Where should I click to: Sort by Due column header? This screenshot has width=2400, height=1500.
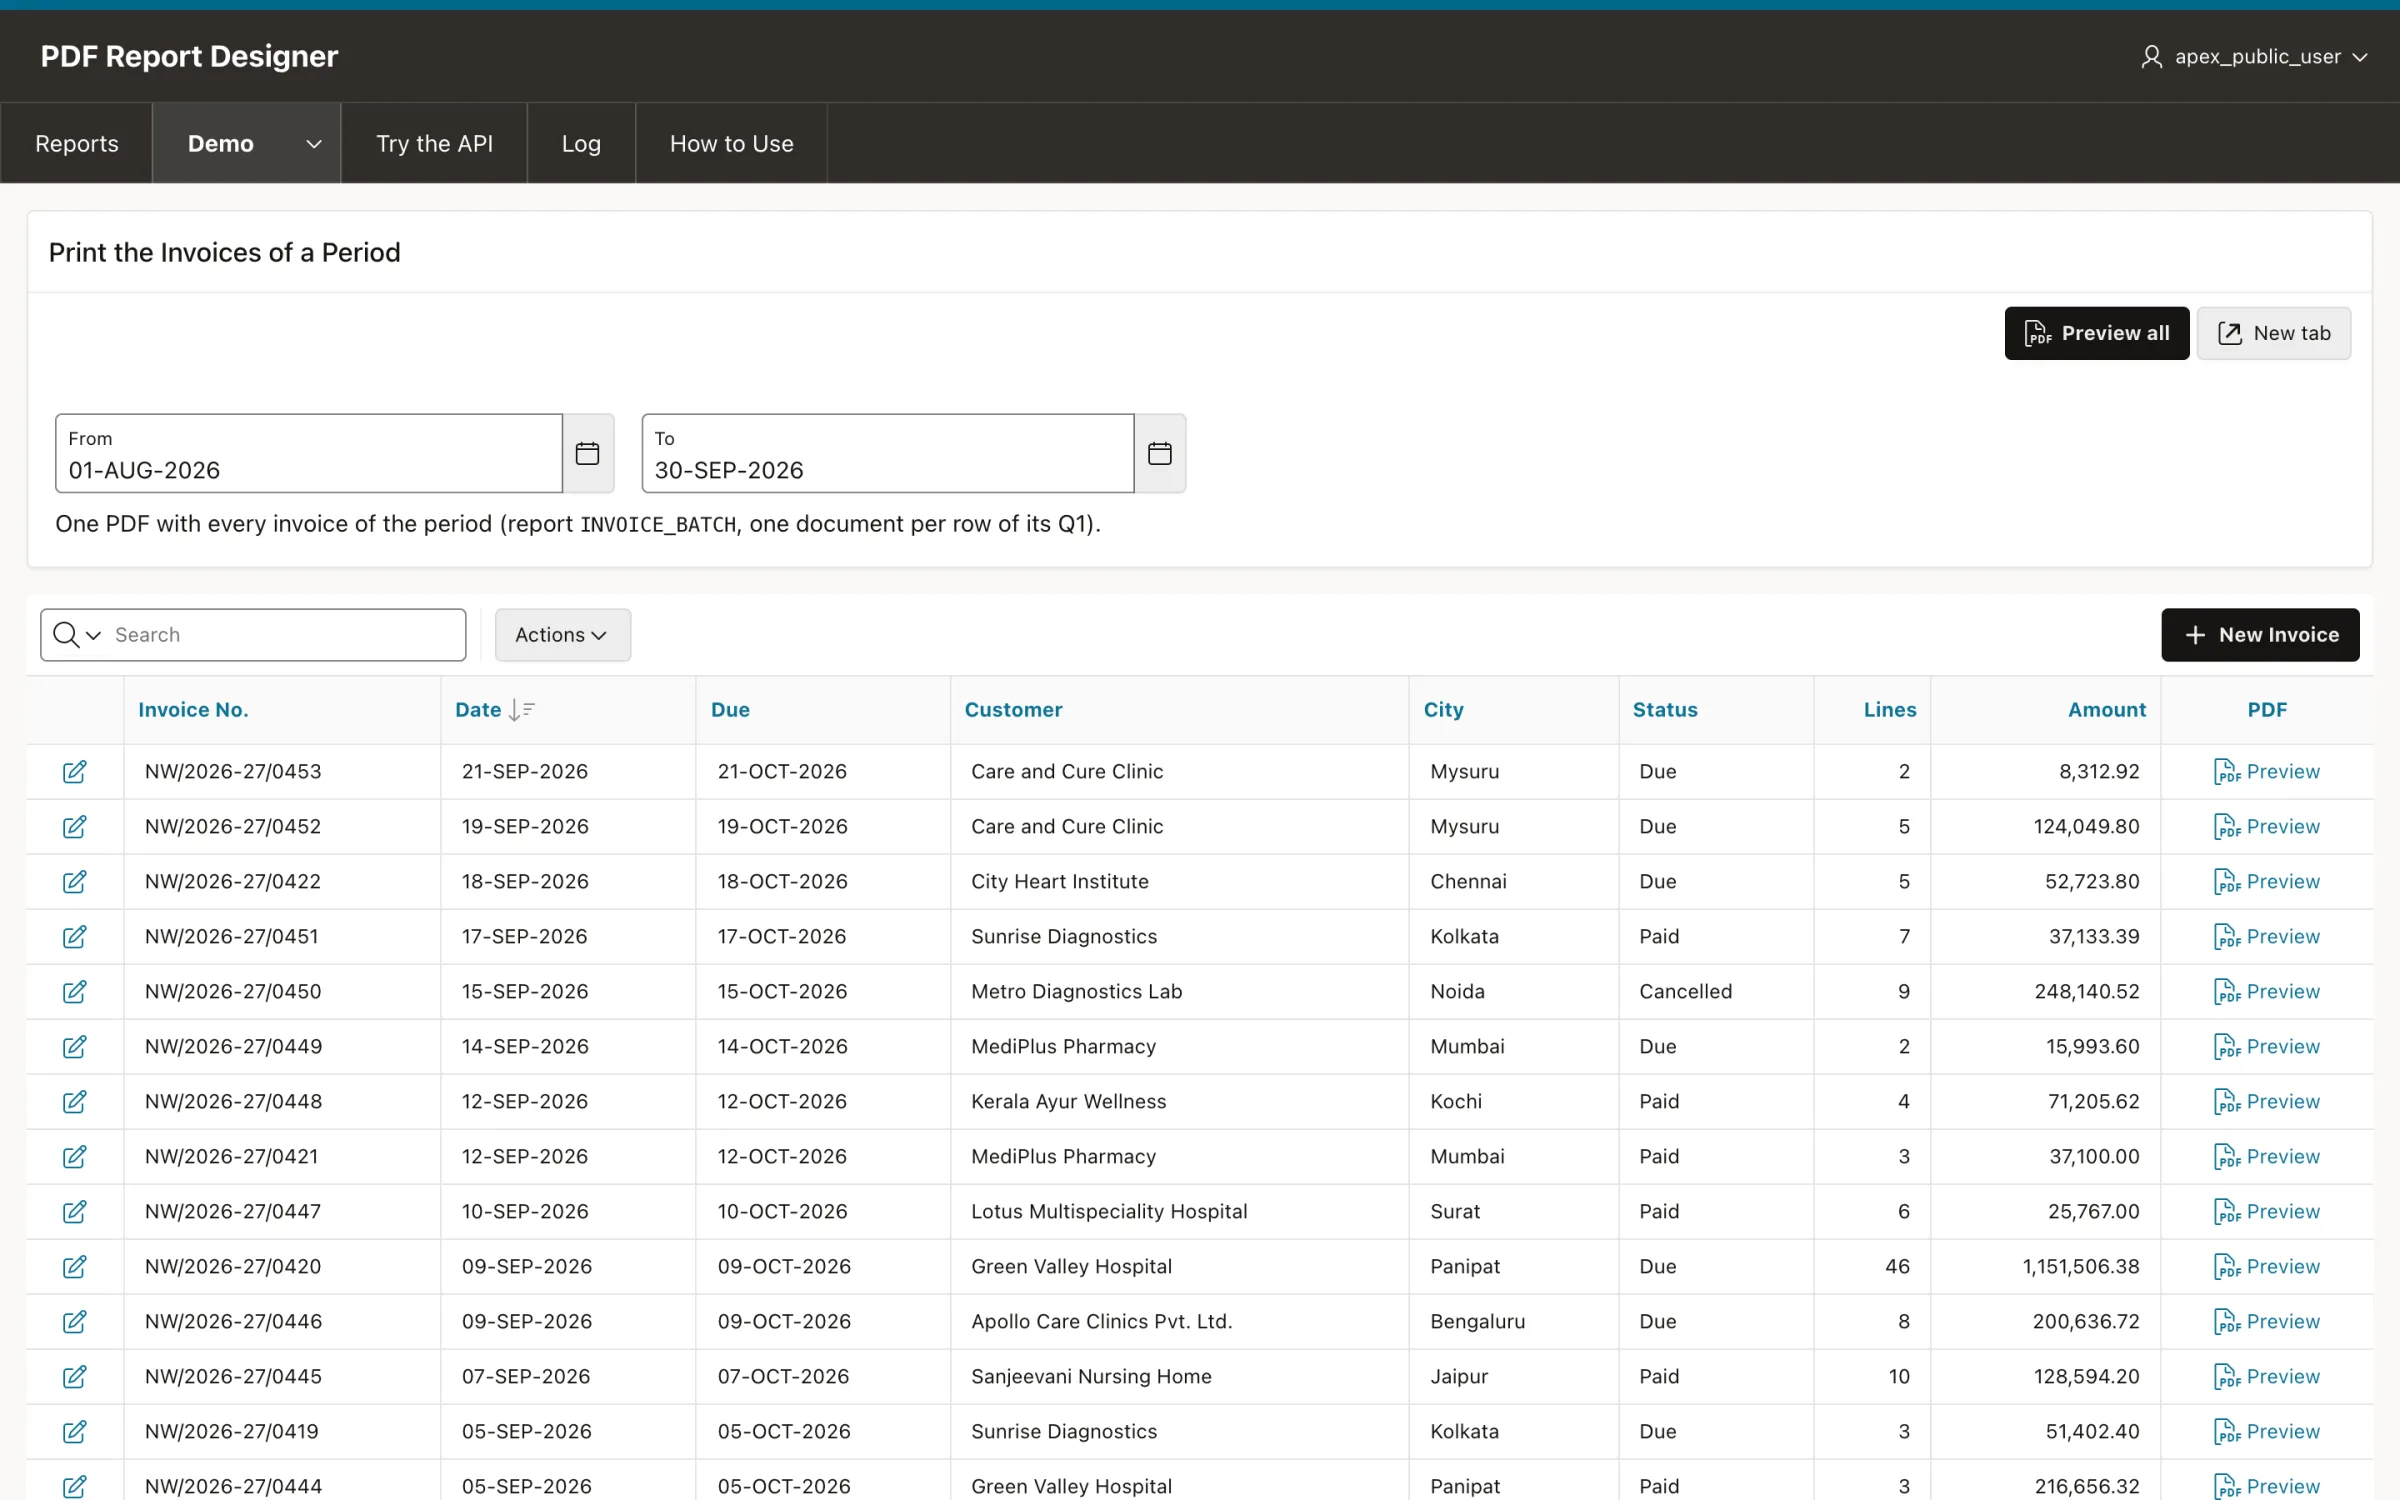coord(730,710)
